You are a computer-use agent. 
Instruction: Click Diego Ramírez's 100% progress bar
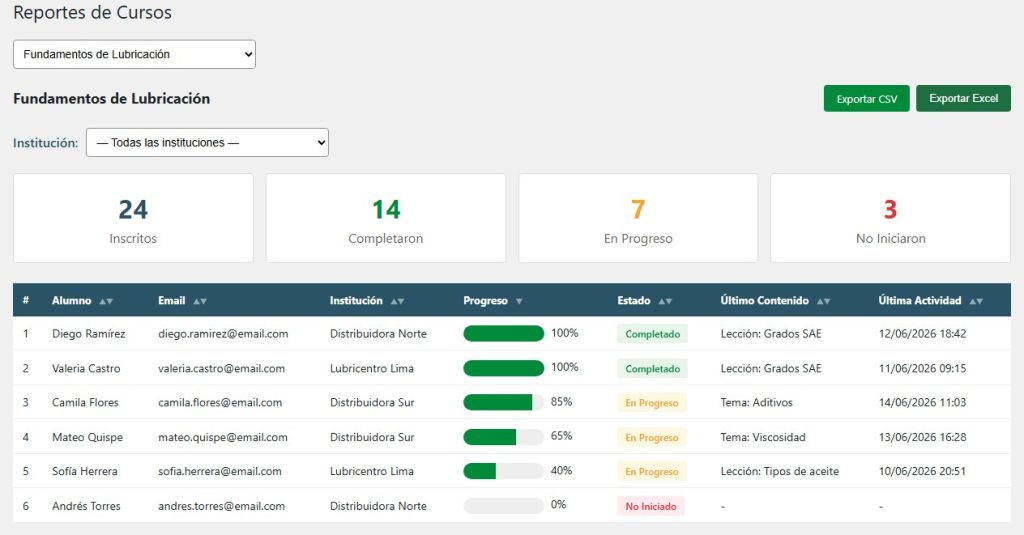tap(504, 334)
